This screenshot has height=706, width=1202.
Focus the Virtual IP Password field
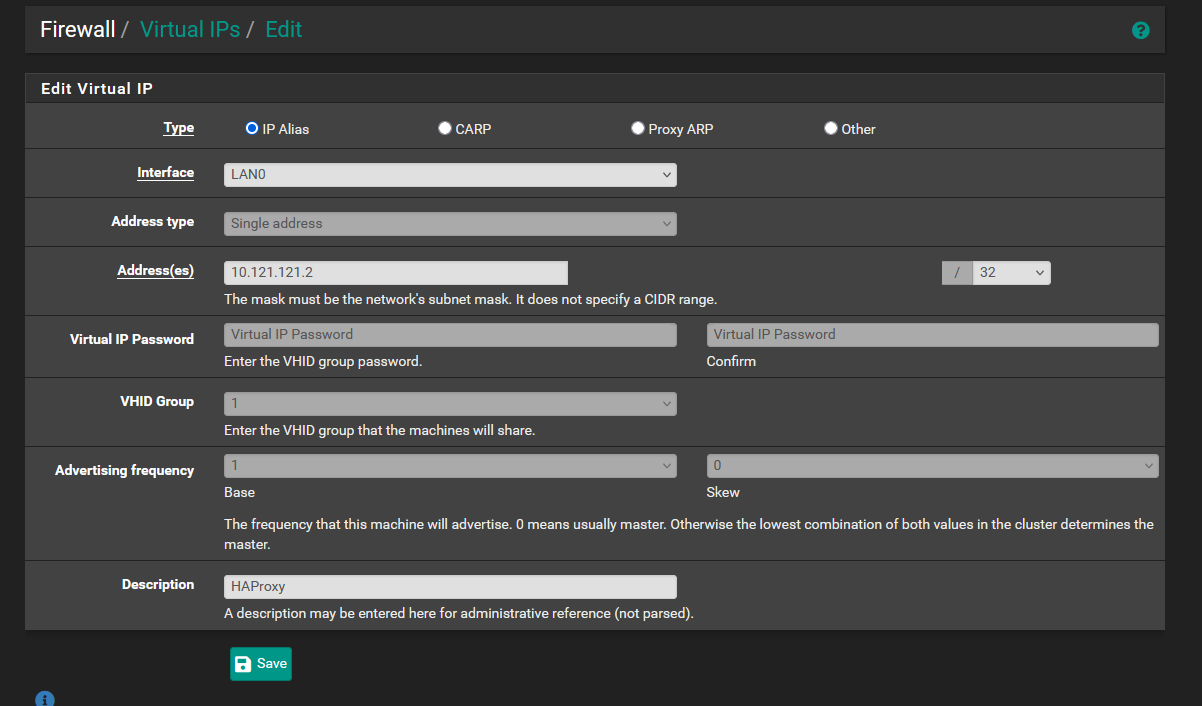(450, 335)
